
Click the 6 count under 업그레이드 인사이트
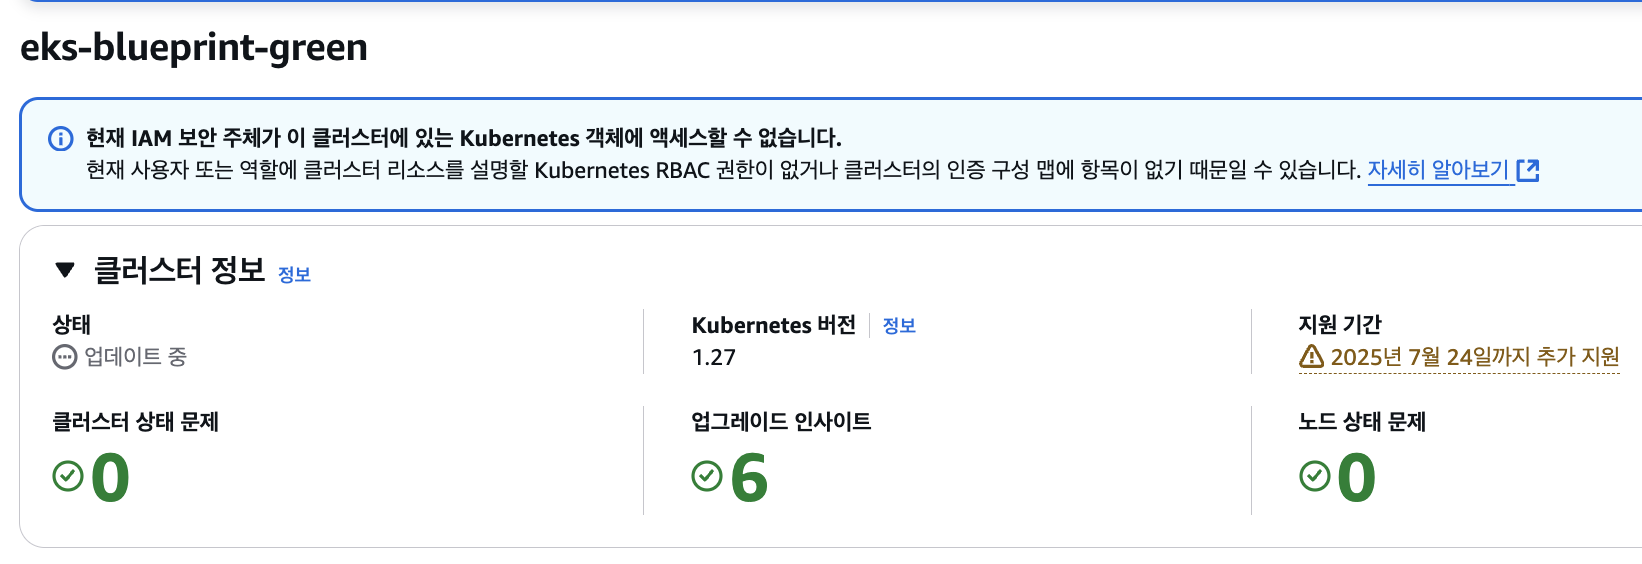[749, 478]
